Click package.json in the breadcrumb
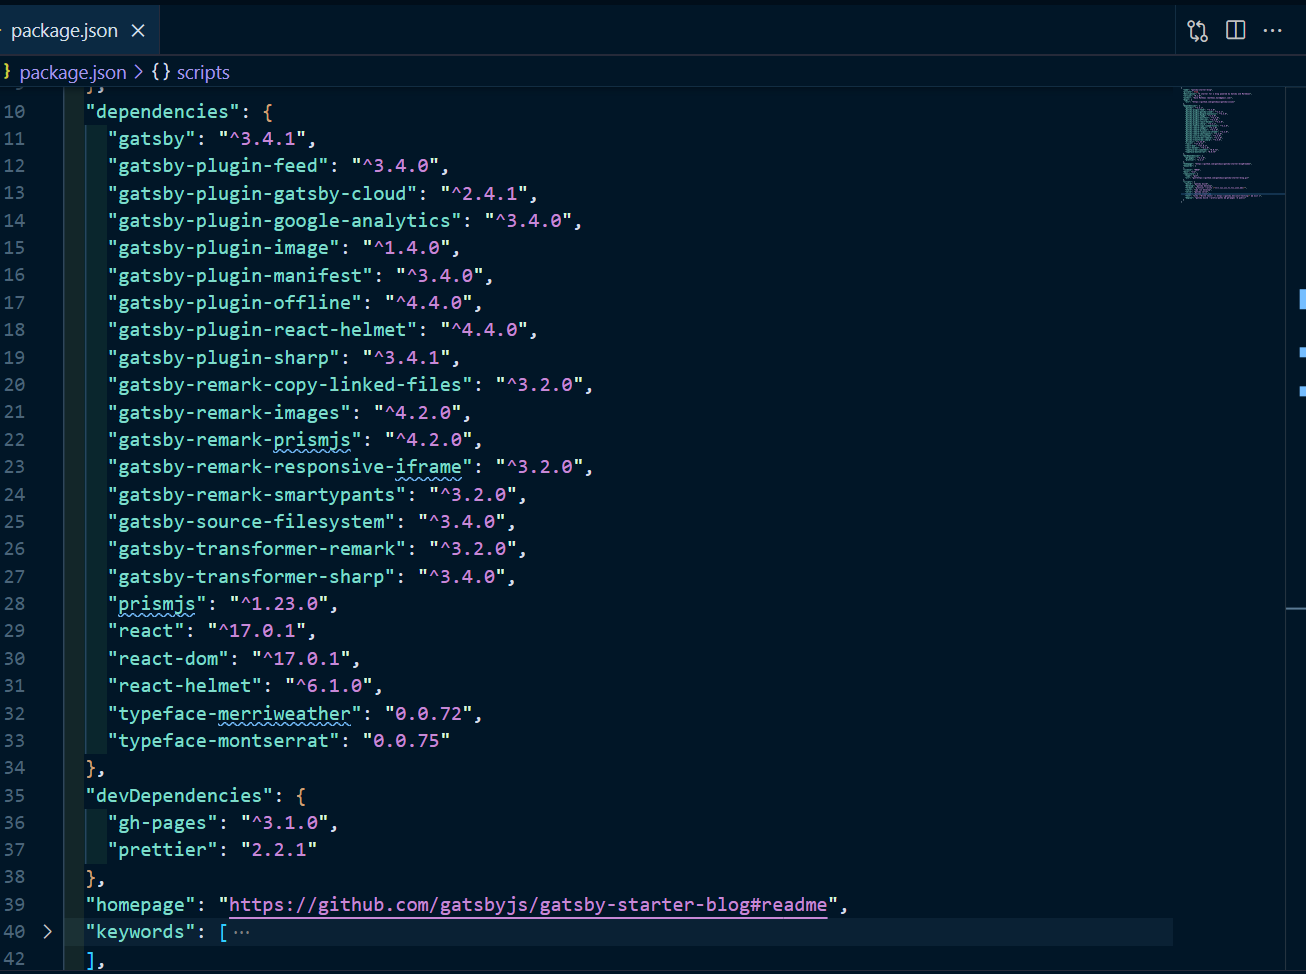 73,73
